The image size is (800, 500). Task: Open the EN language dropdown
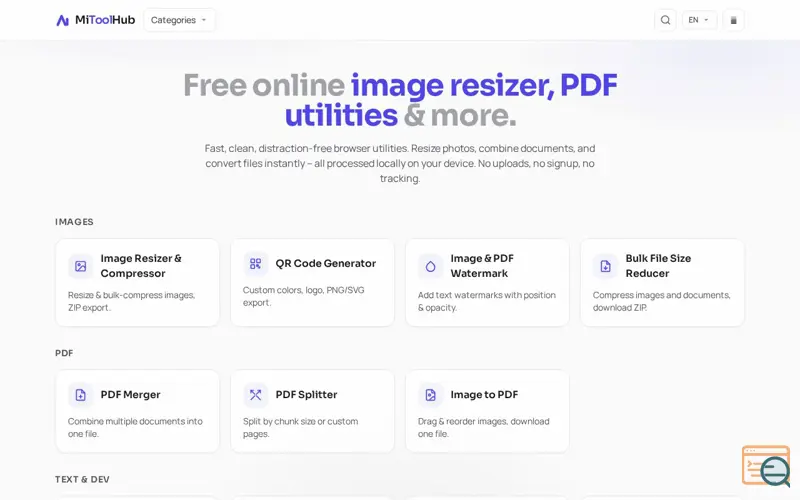click(x=699, y=20)
